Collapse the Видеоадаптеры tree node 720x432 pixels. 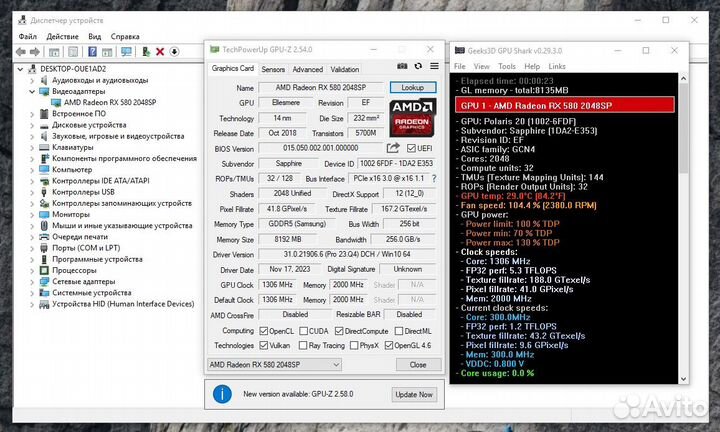click(x=32, y=91)
